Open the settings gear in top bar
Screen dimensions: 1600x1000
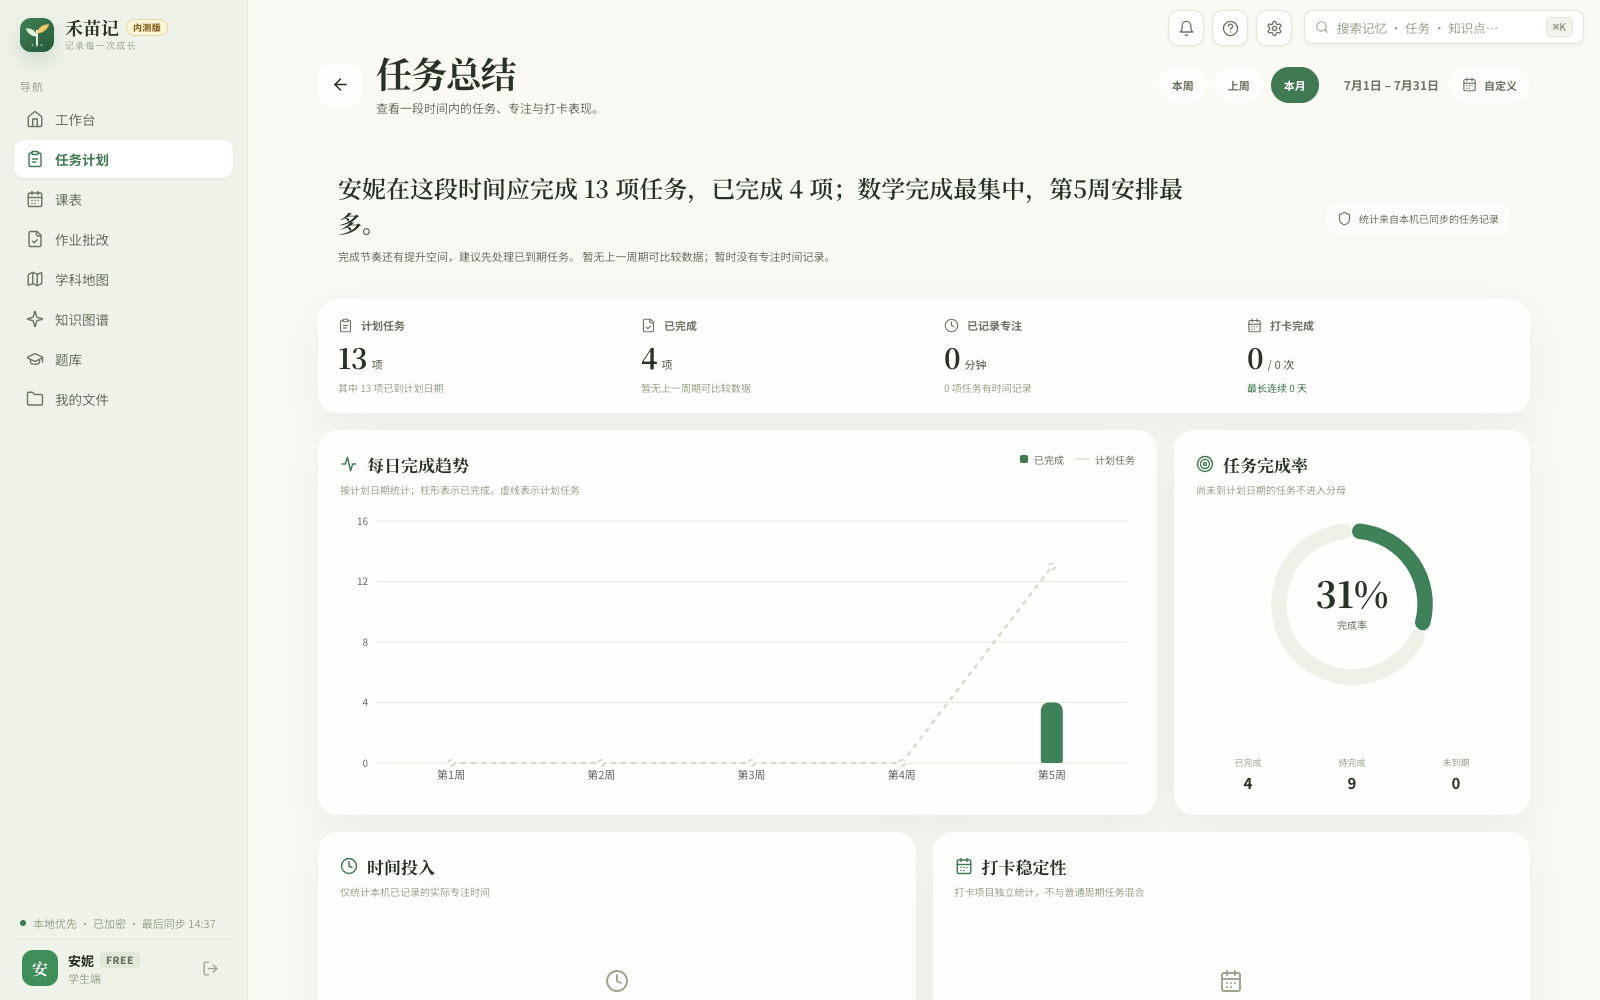(1274, 28)
